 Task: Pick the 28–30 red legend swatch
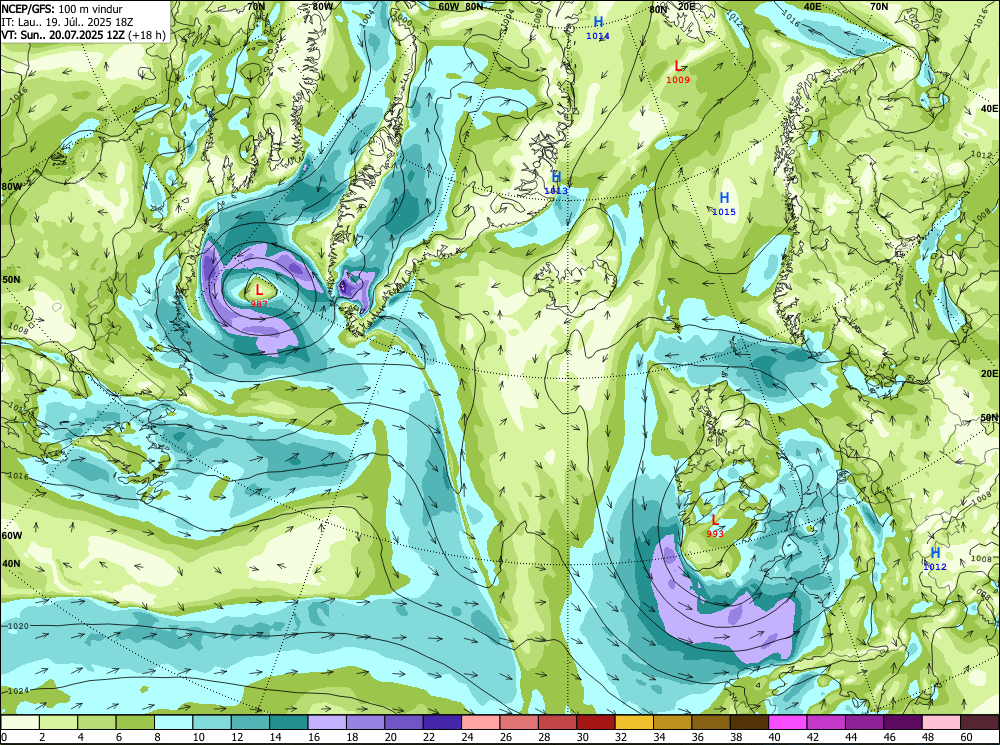coord(557,722)
